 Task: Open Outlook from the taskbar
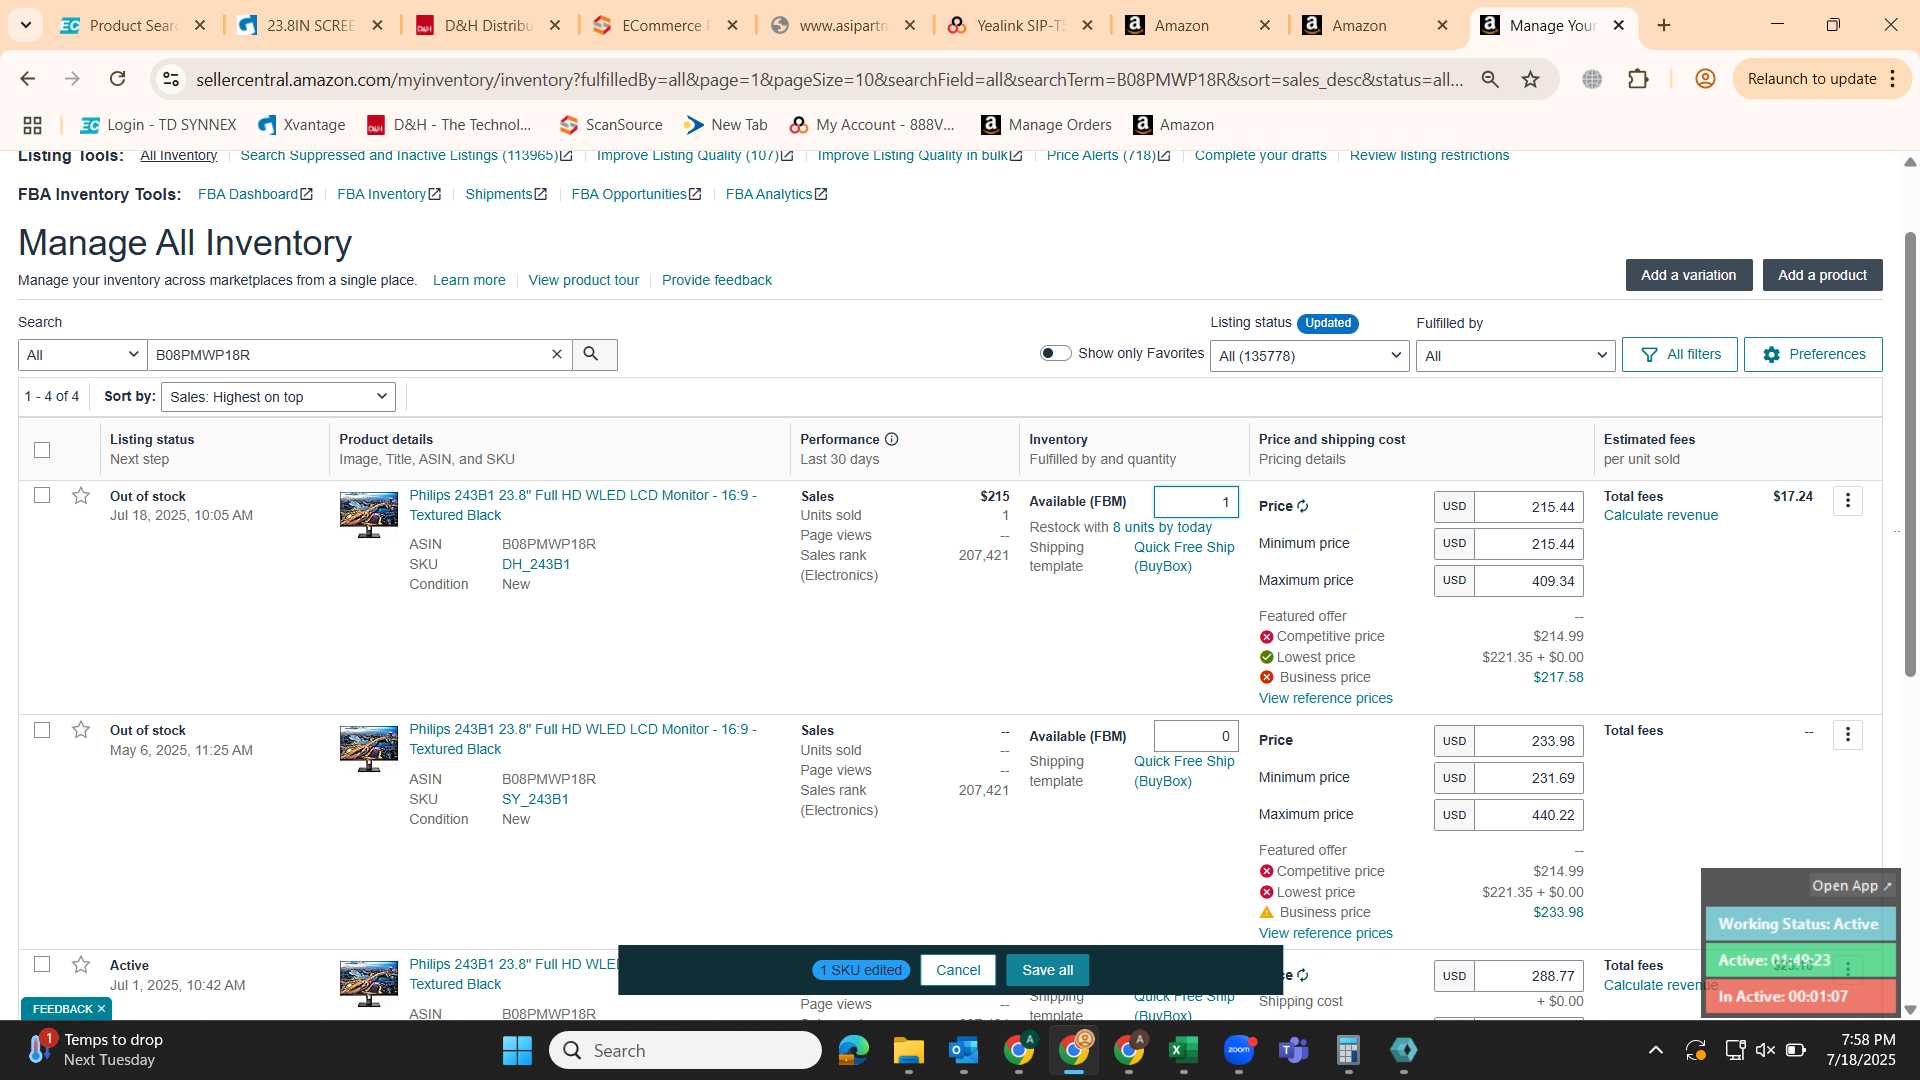(x=963, y=1050)
